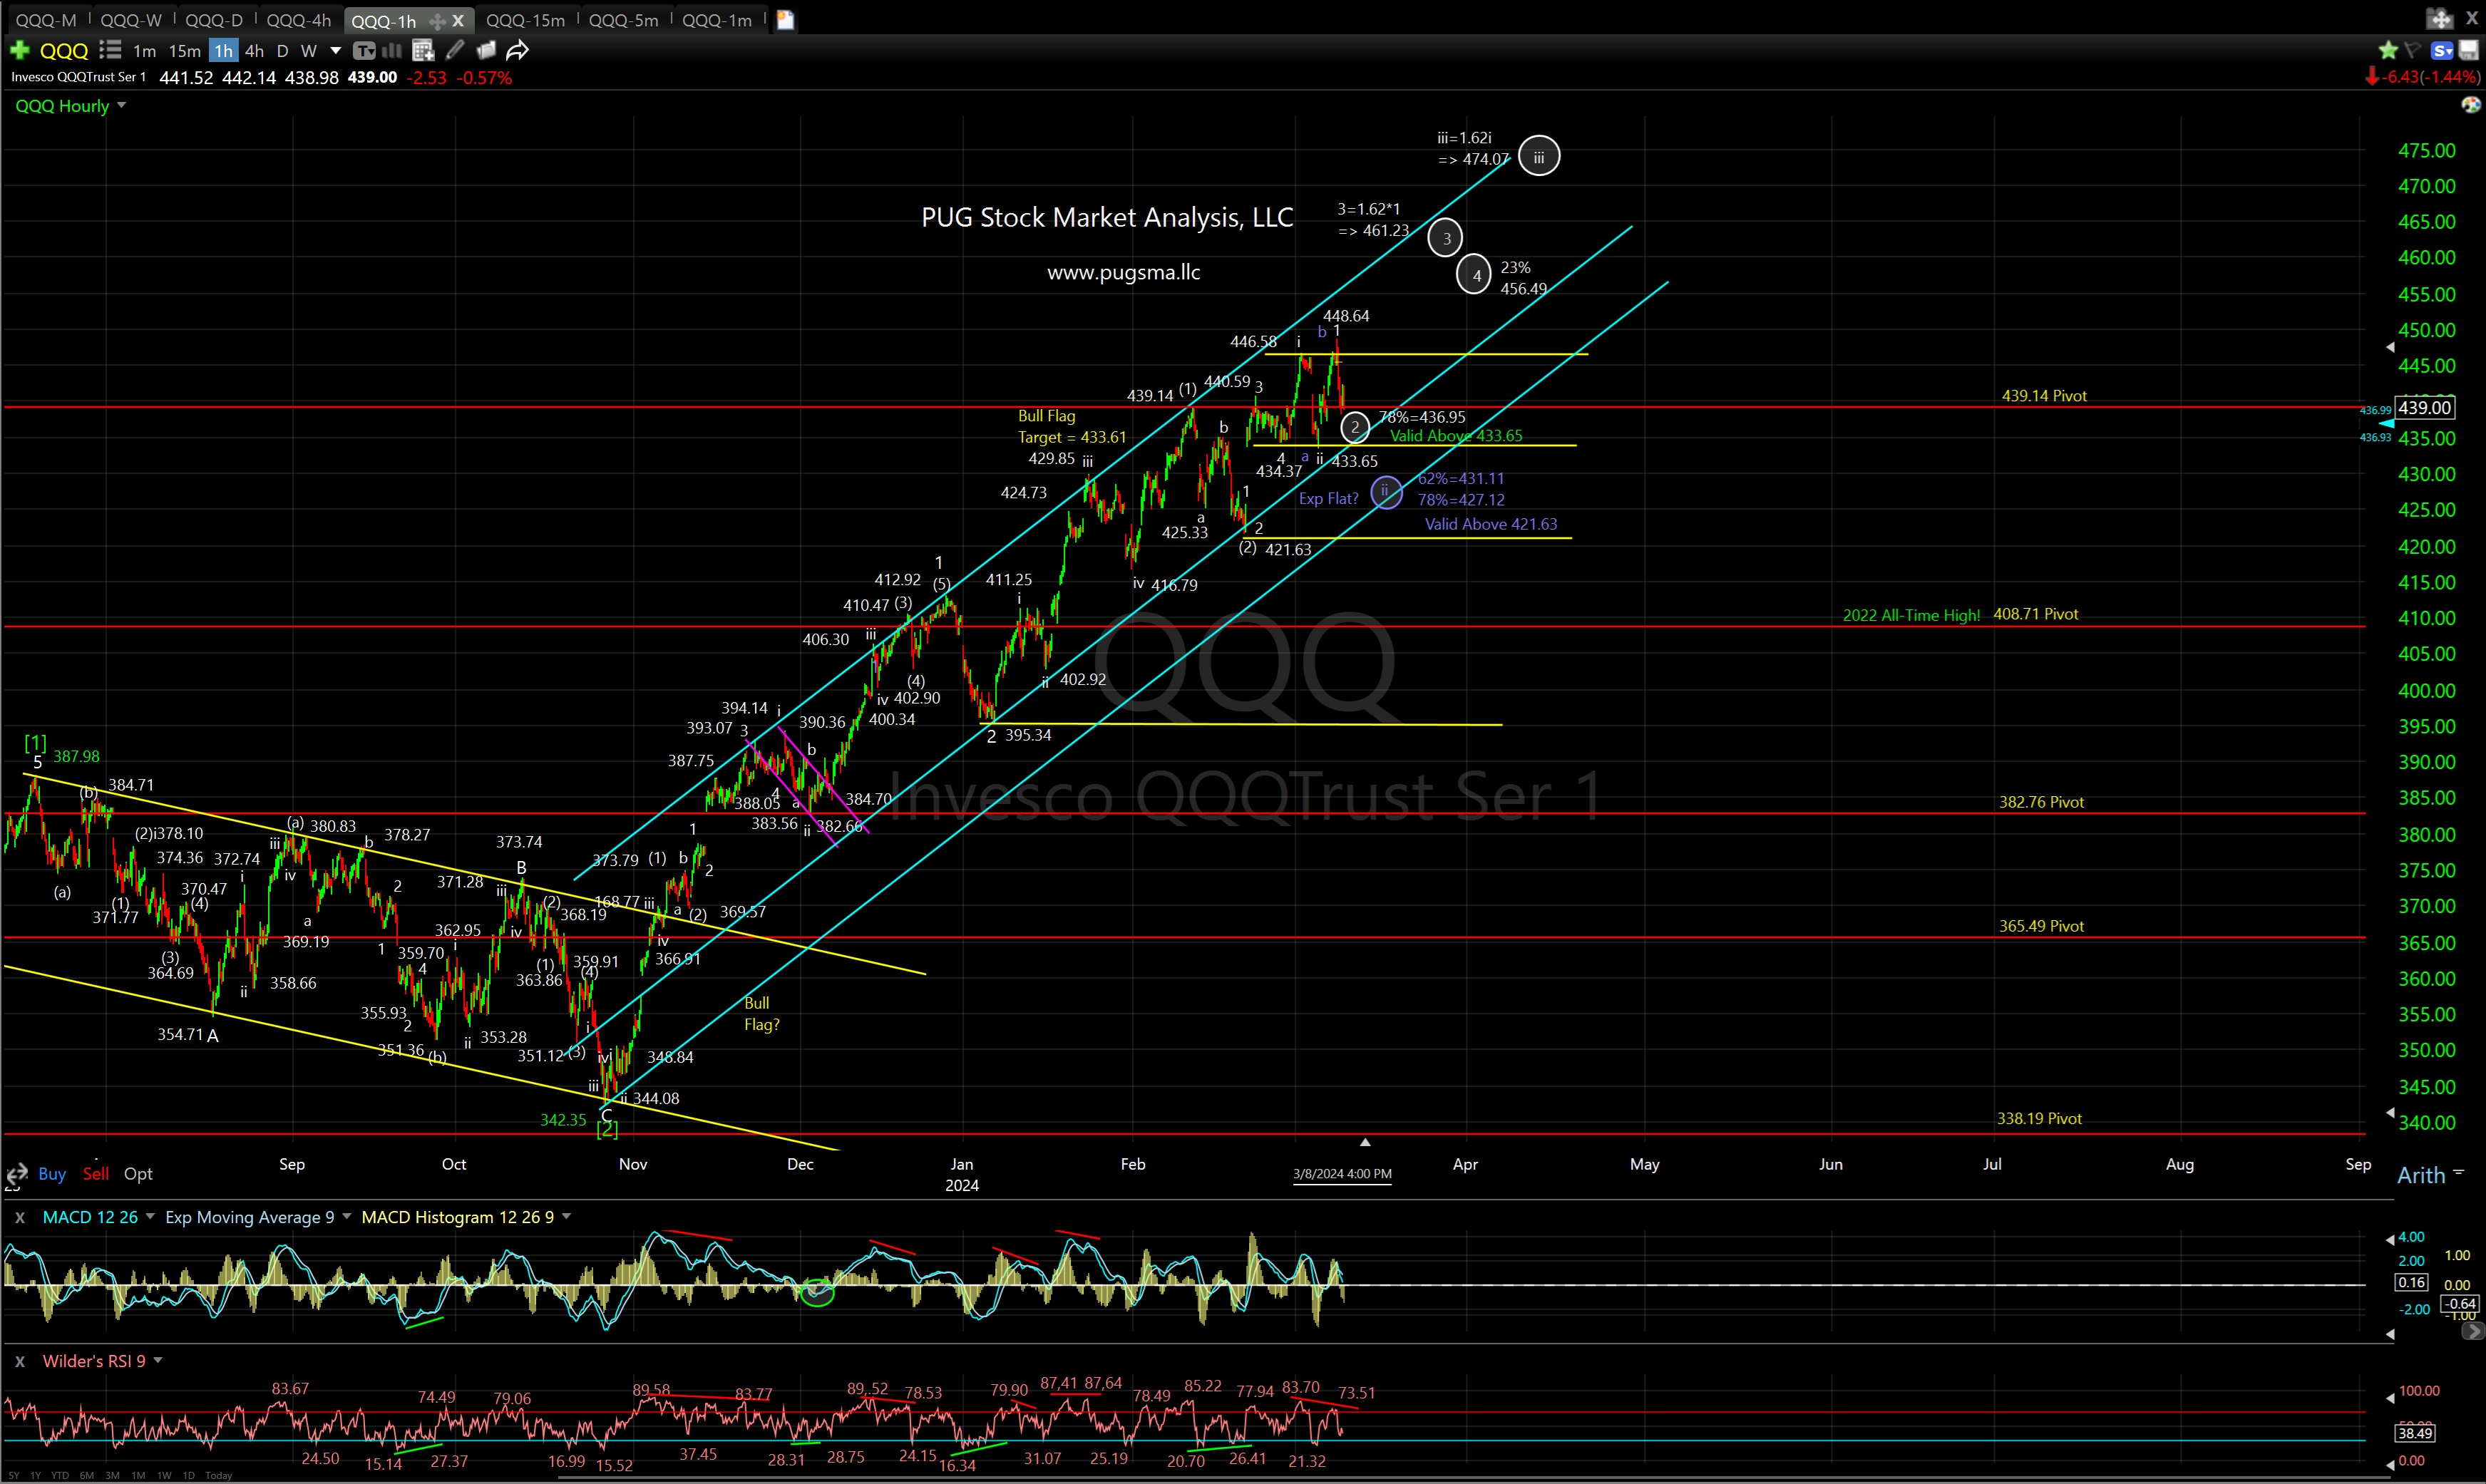The width and height of the screenshot is (2486, 1484).
Task: Click the Opt button next to Sell
Action: tap(138, 1174)
